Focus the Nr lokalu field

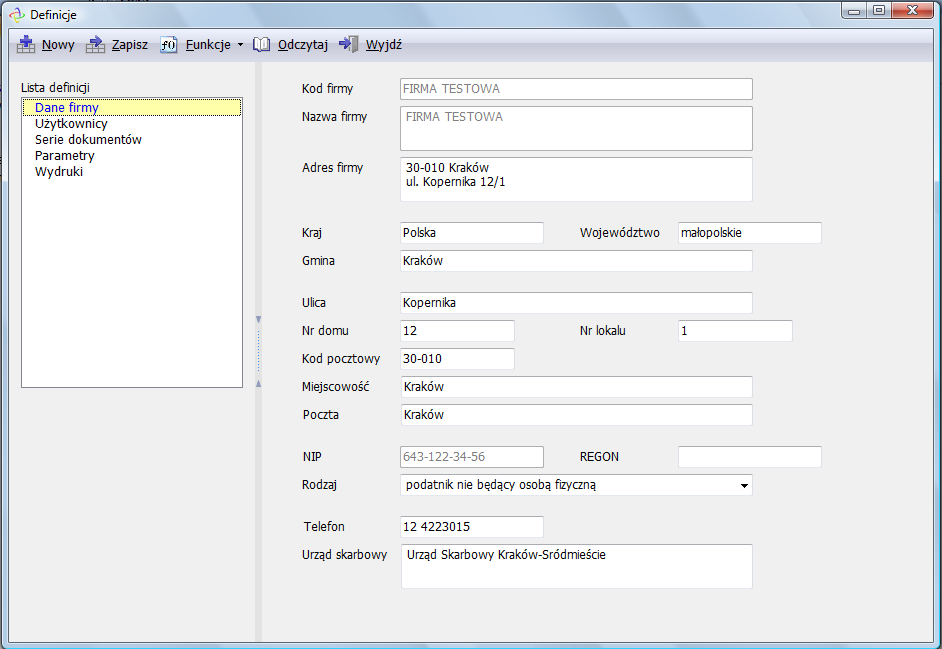coord(735,331)
